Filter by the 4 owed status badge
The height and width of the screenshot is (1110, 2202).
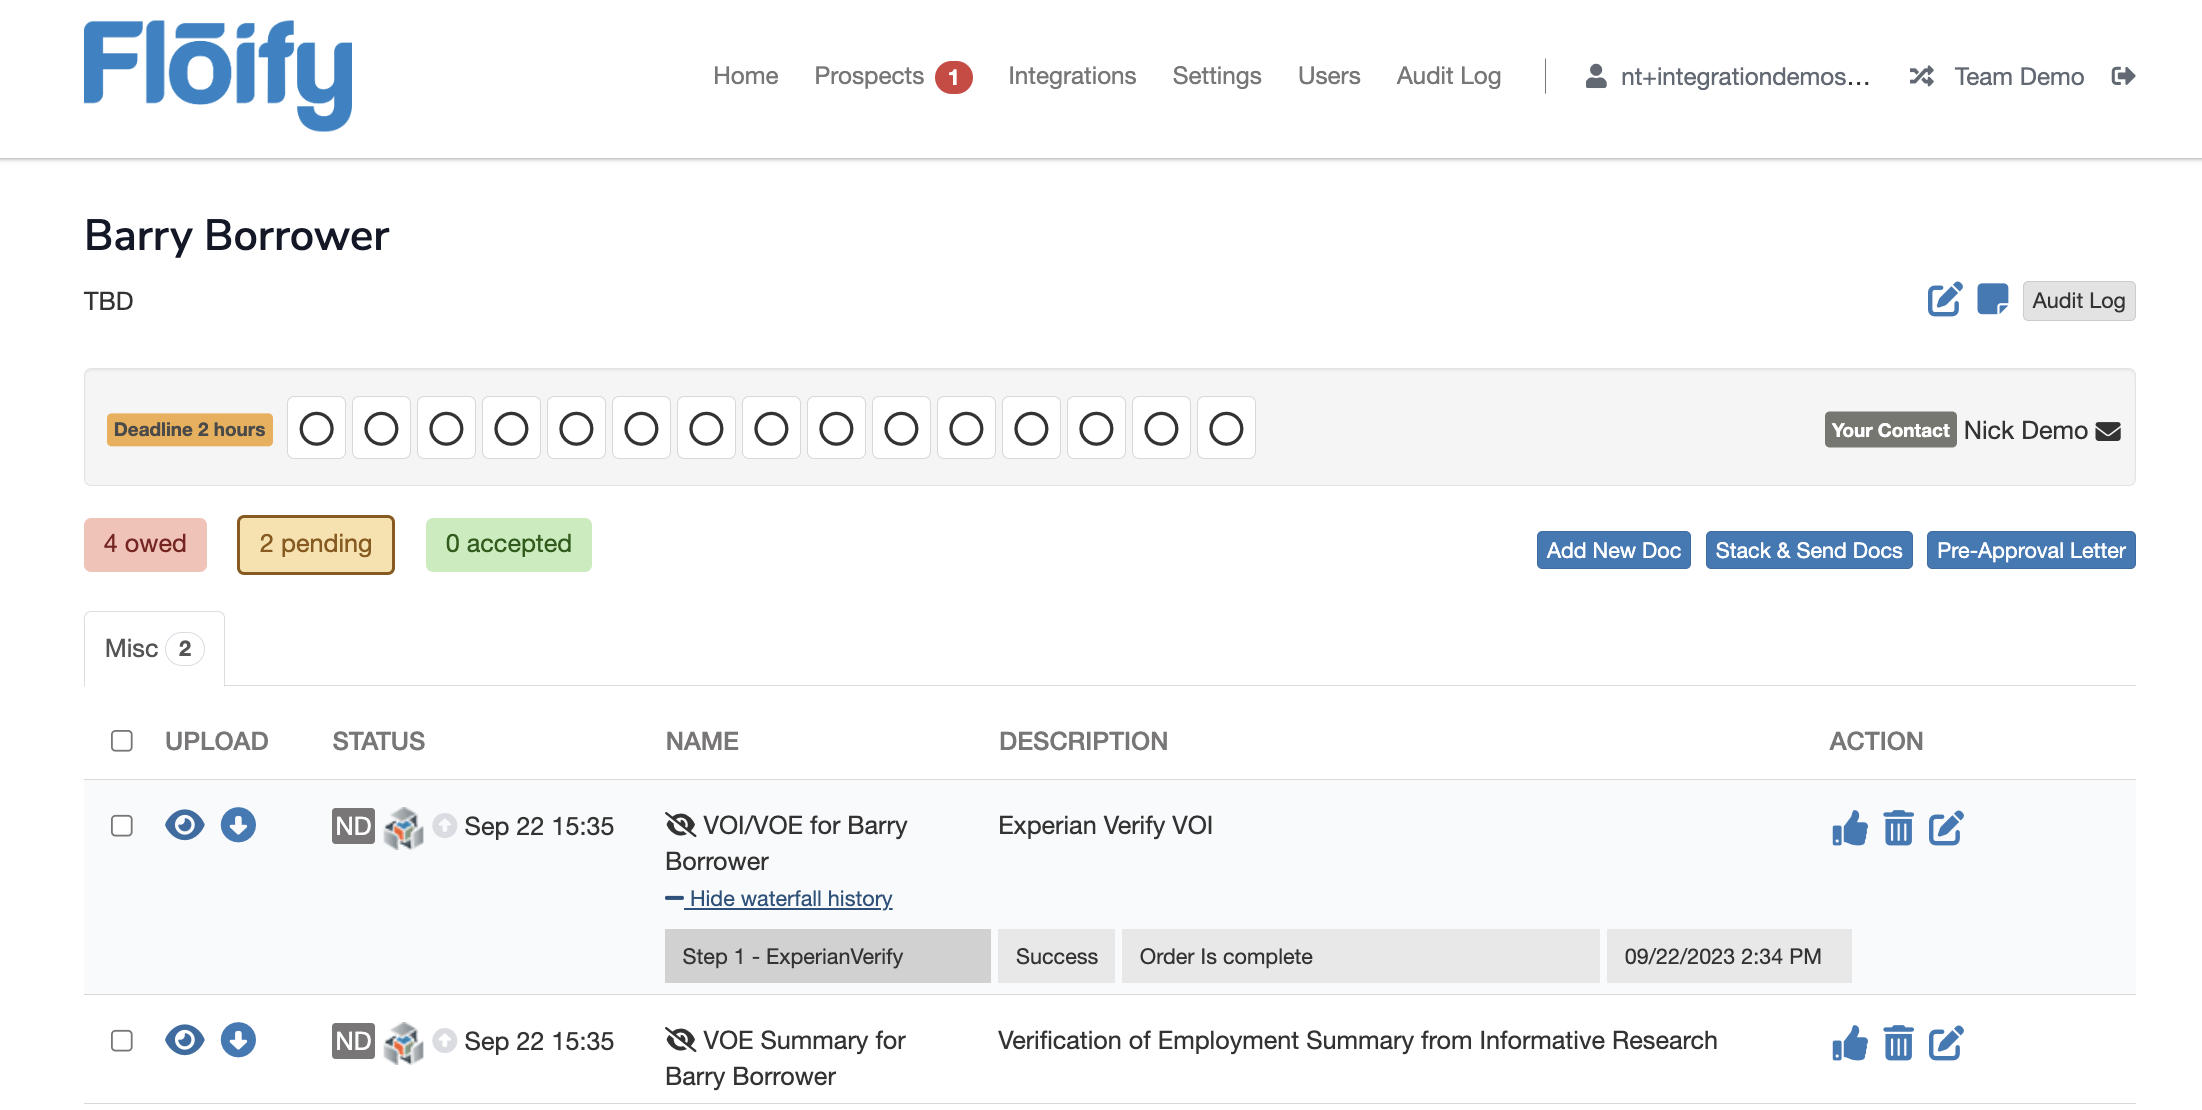coord(145,544)
